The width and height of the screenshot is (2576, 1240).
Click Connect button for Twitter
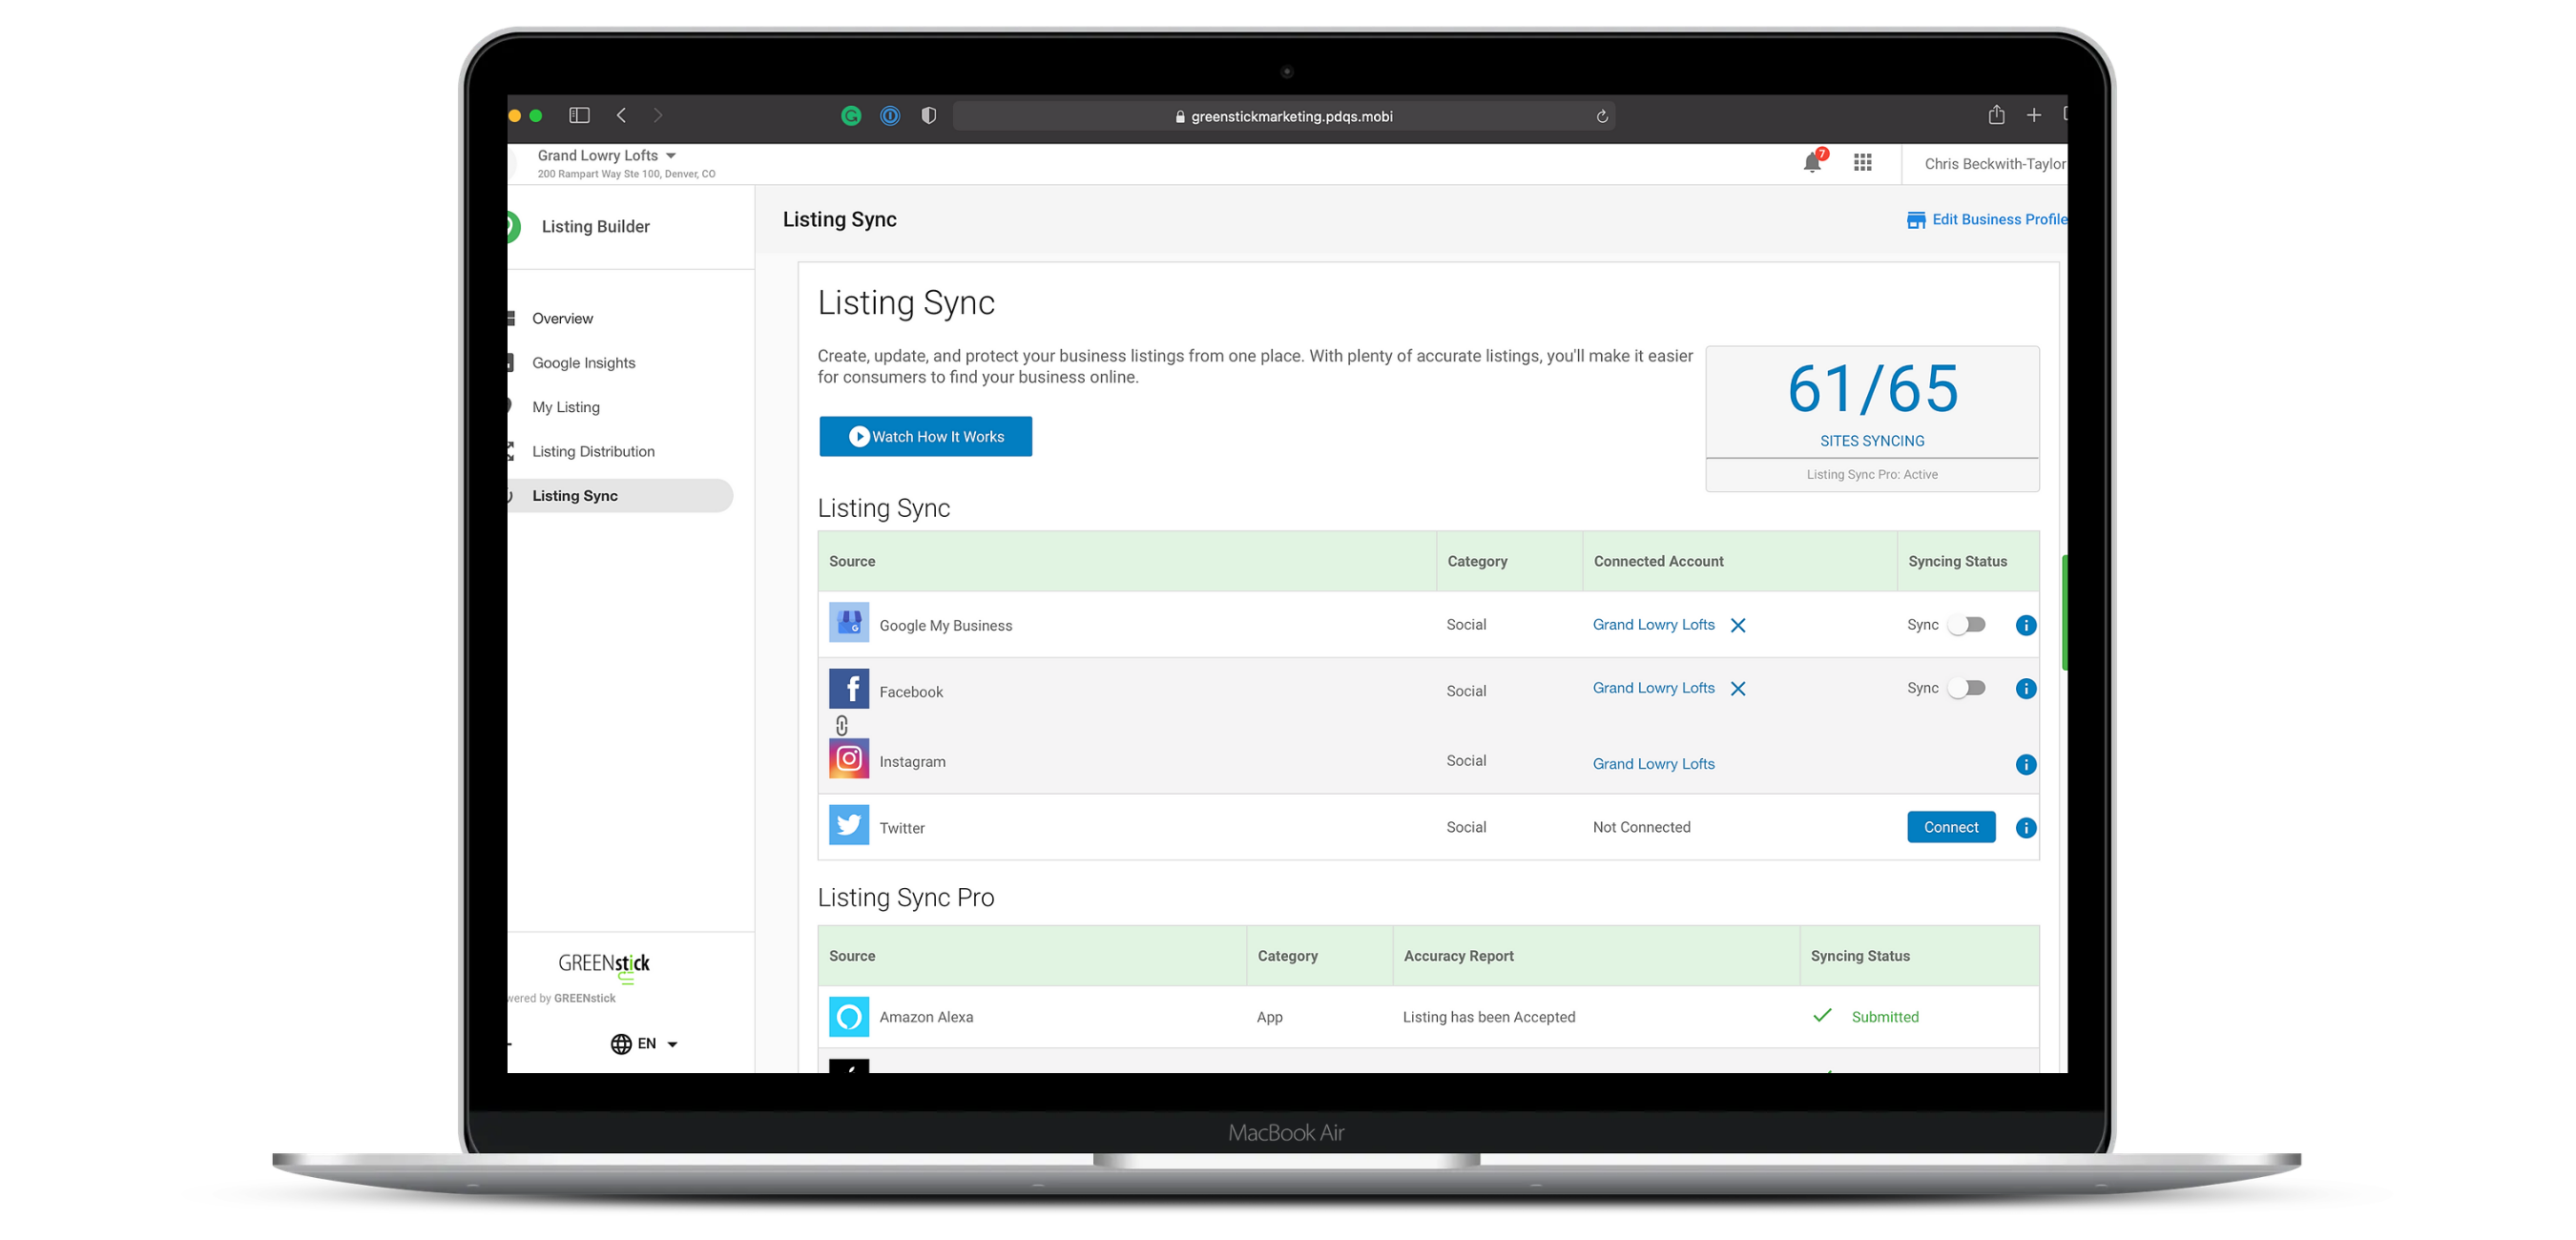[1950, 827]
